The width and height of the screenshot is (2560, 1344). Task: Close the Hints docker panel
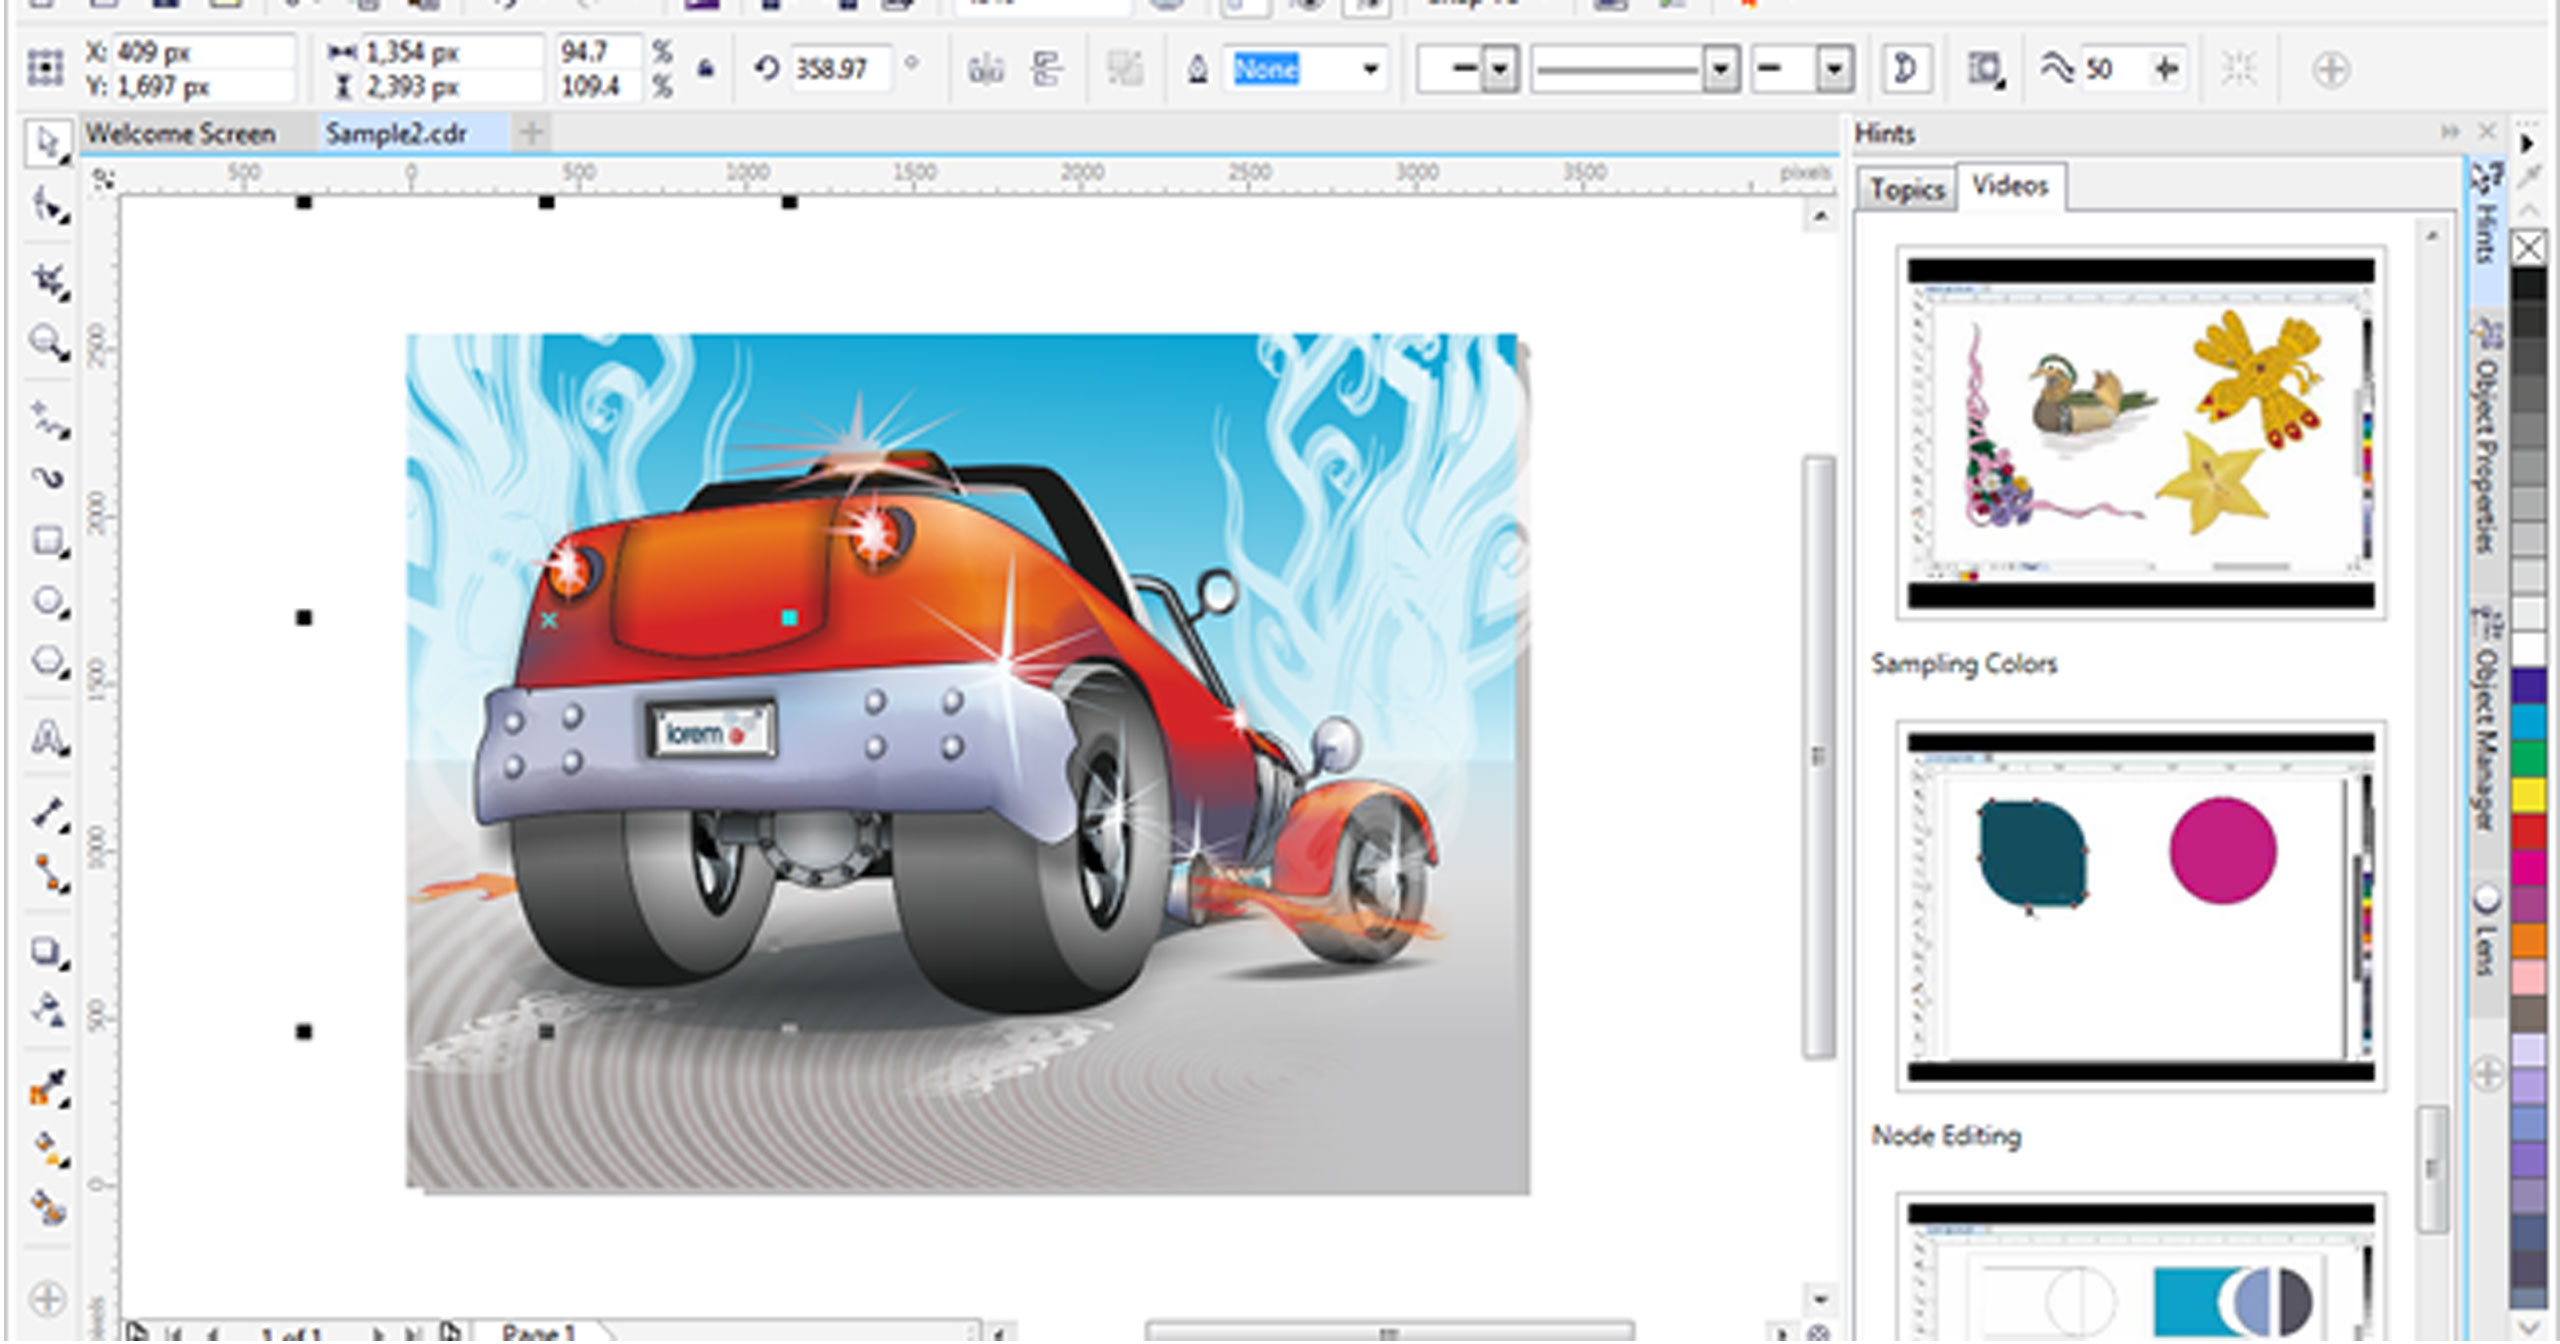2487,132
